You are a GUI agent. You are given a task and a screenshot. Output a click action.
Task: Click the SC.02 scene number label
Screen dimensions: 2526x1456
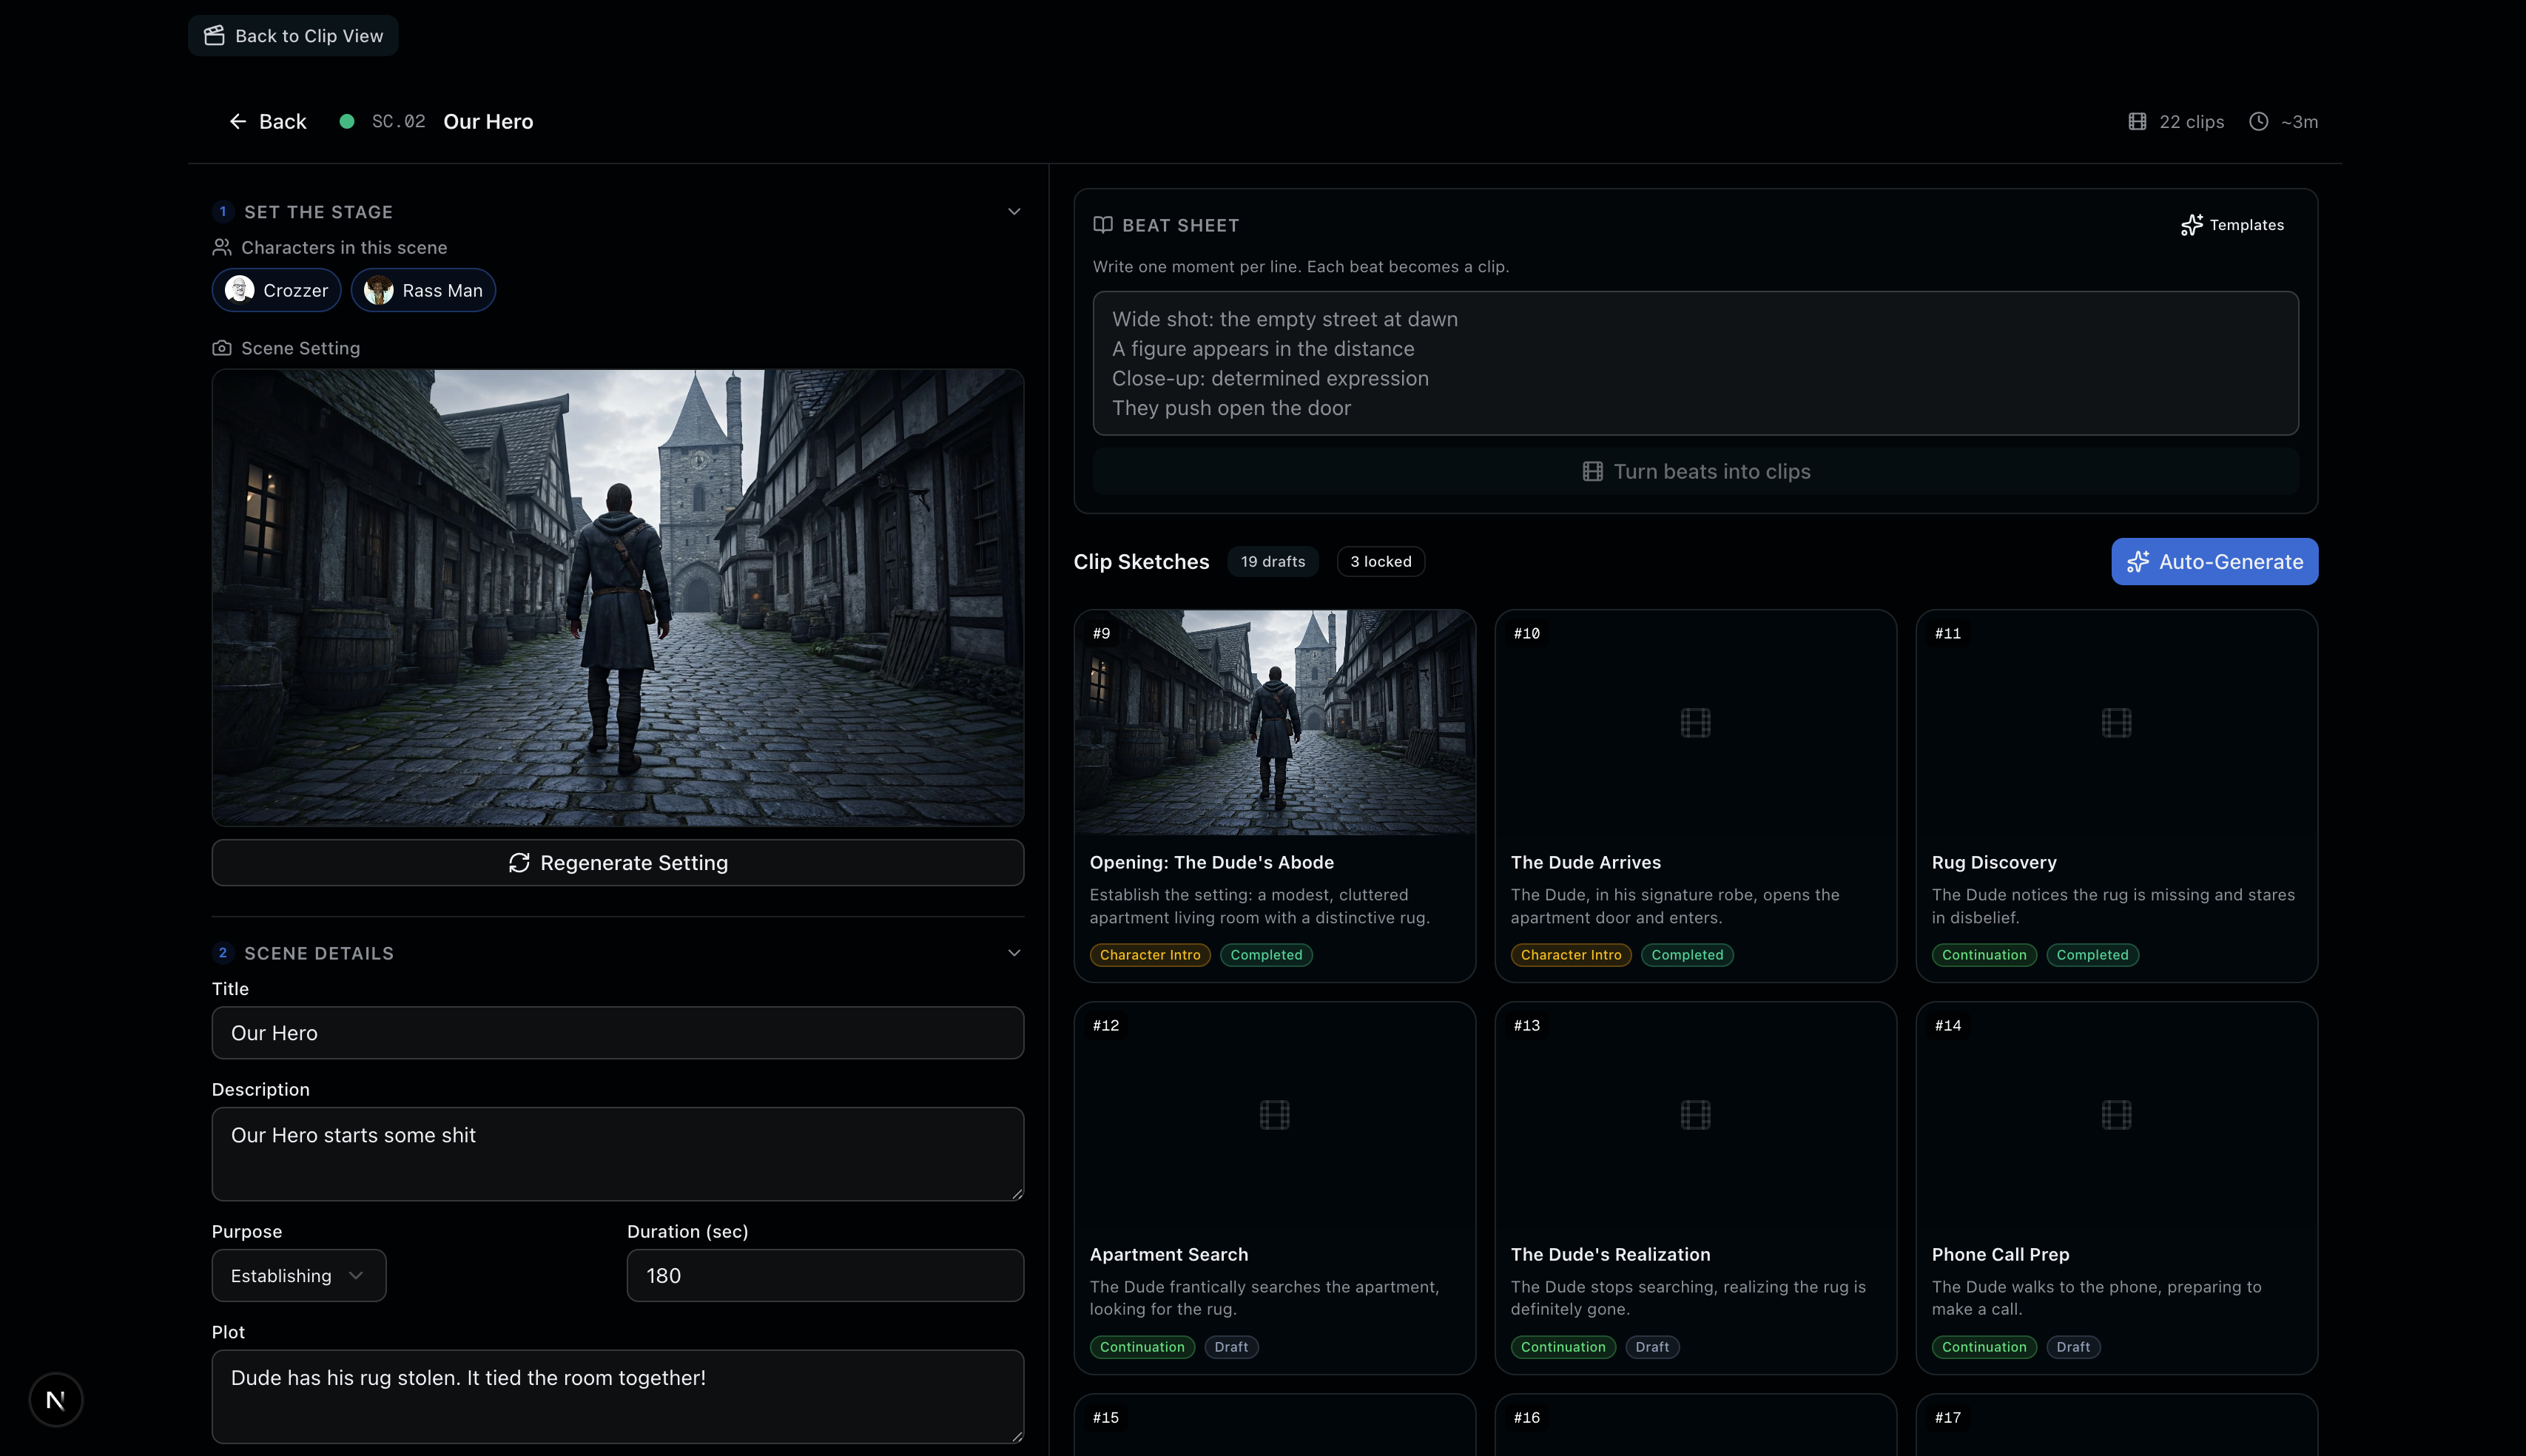[x=398, y=121]
